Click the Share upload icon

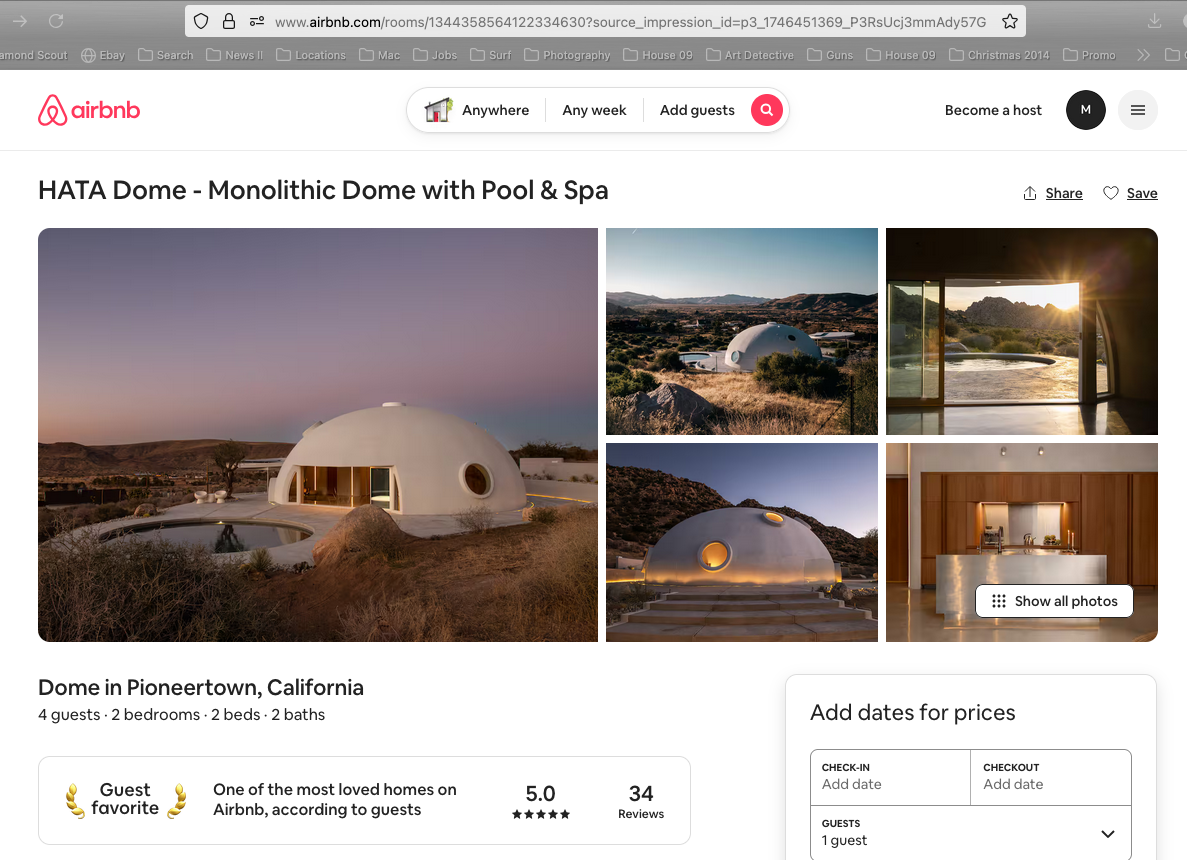[1030, 193]
